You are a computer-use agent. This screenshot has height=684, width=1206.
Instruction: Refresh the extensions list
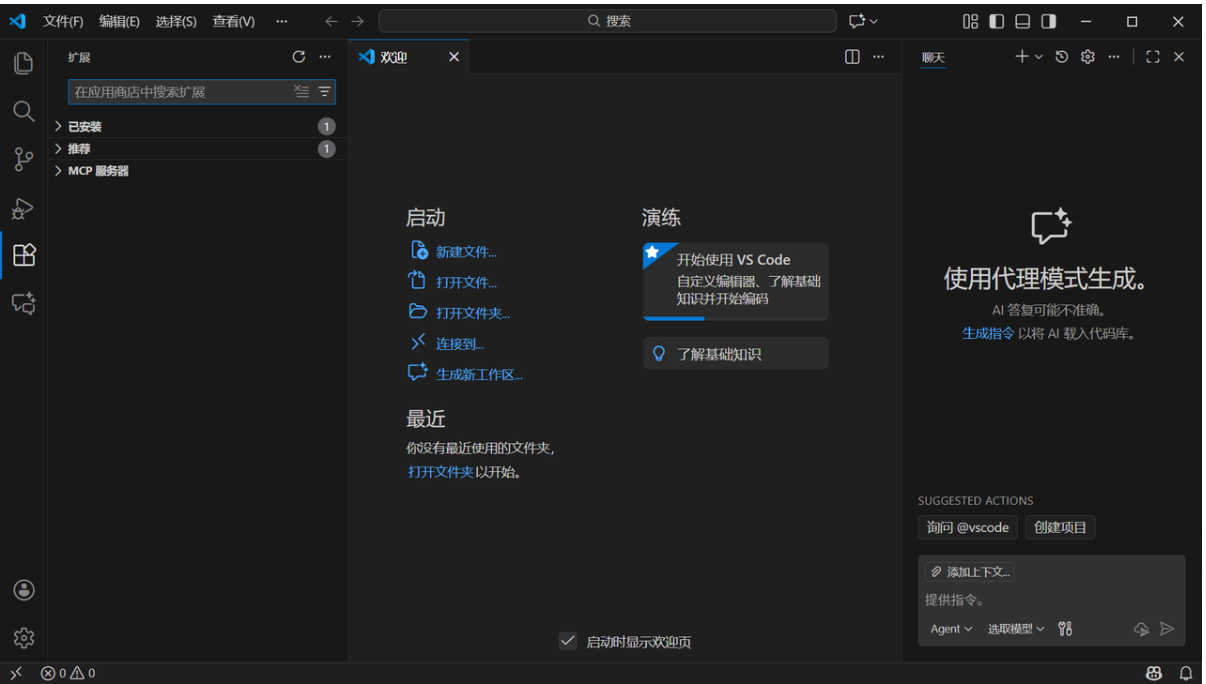pos(299,57)
